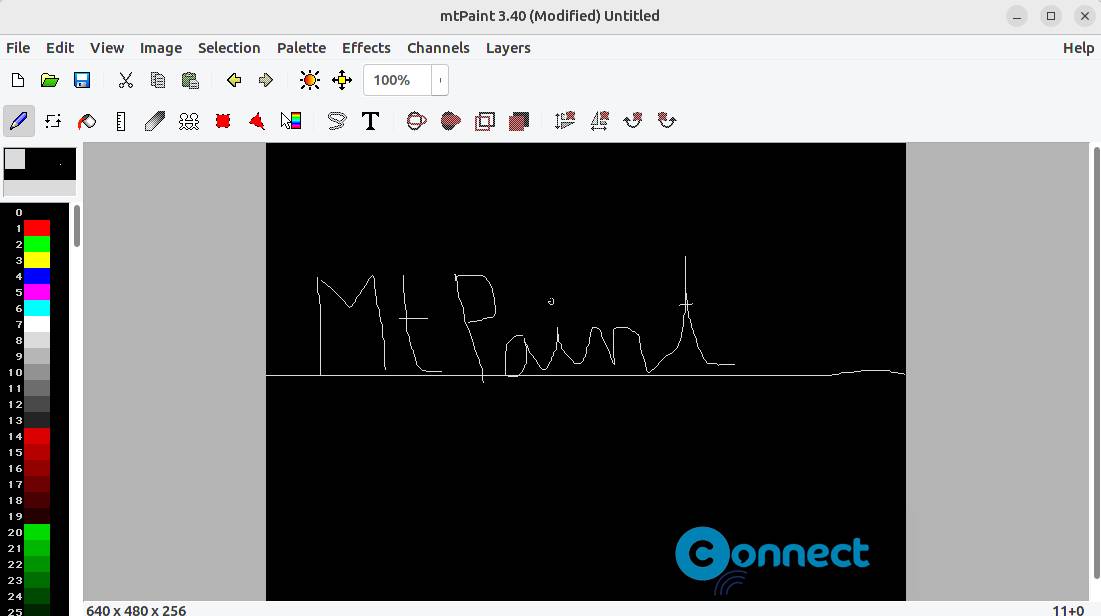This screenshot has width=1101, height=616.
Task: Select the Text tool
Action: (371, 121)
